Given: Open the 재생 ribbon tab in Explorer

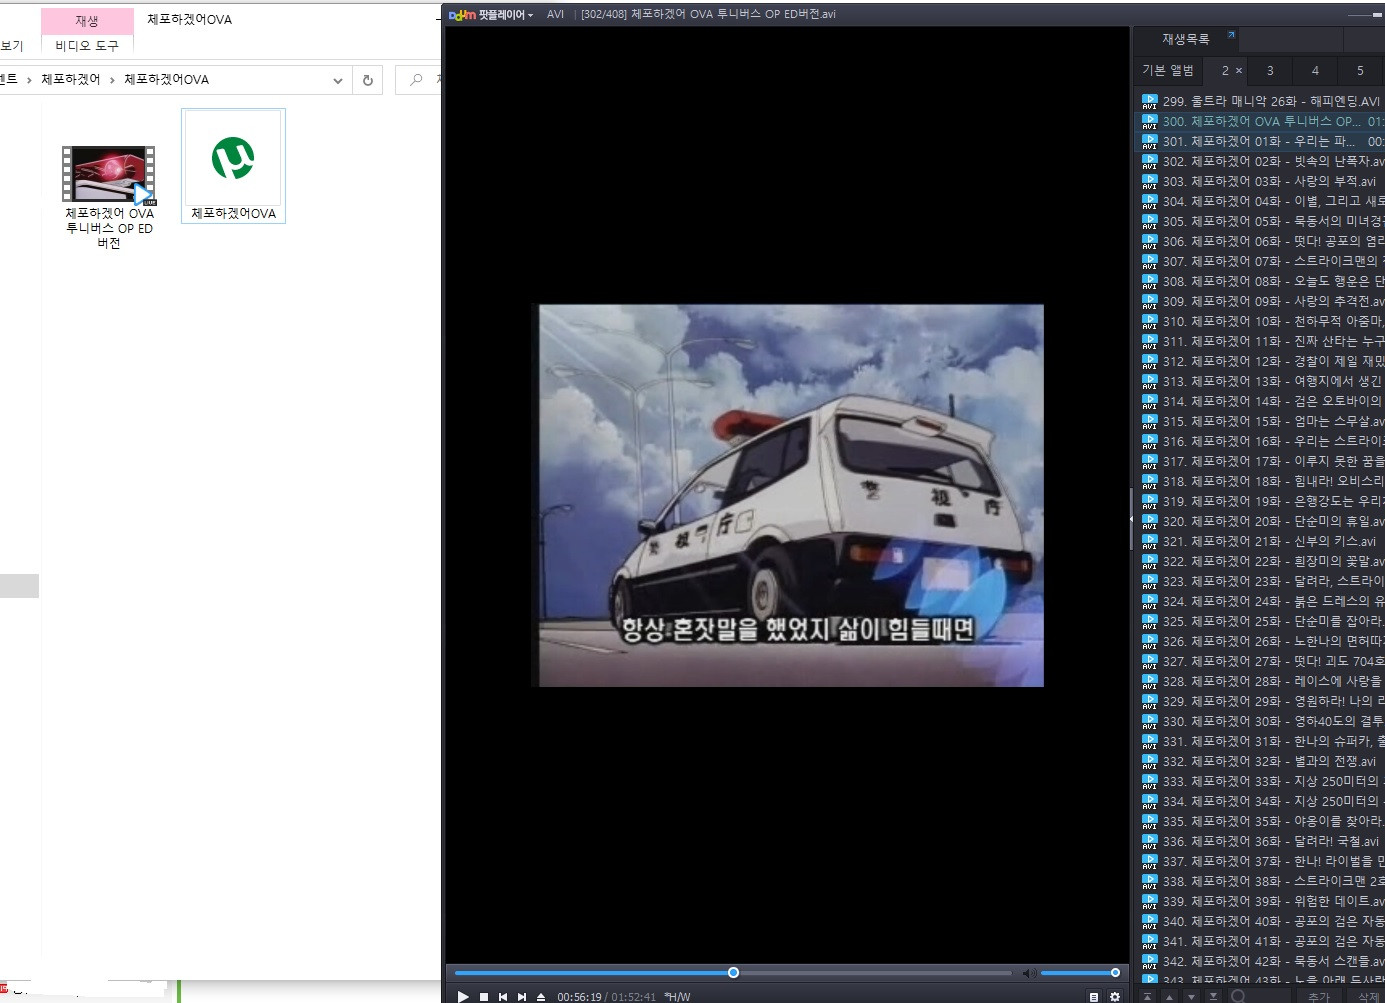Looking at the screenshot, I should 87,20.
